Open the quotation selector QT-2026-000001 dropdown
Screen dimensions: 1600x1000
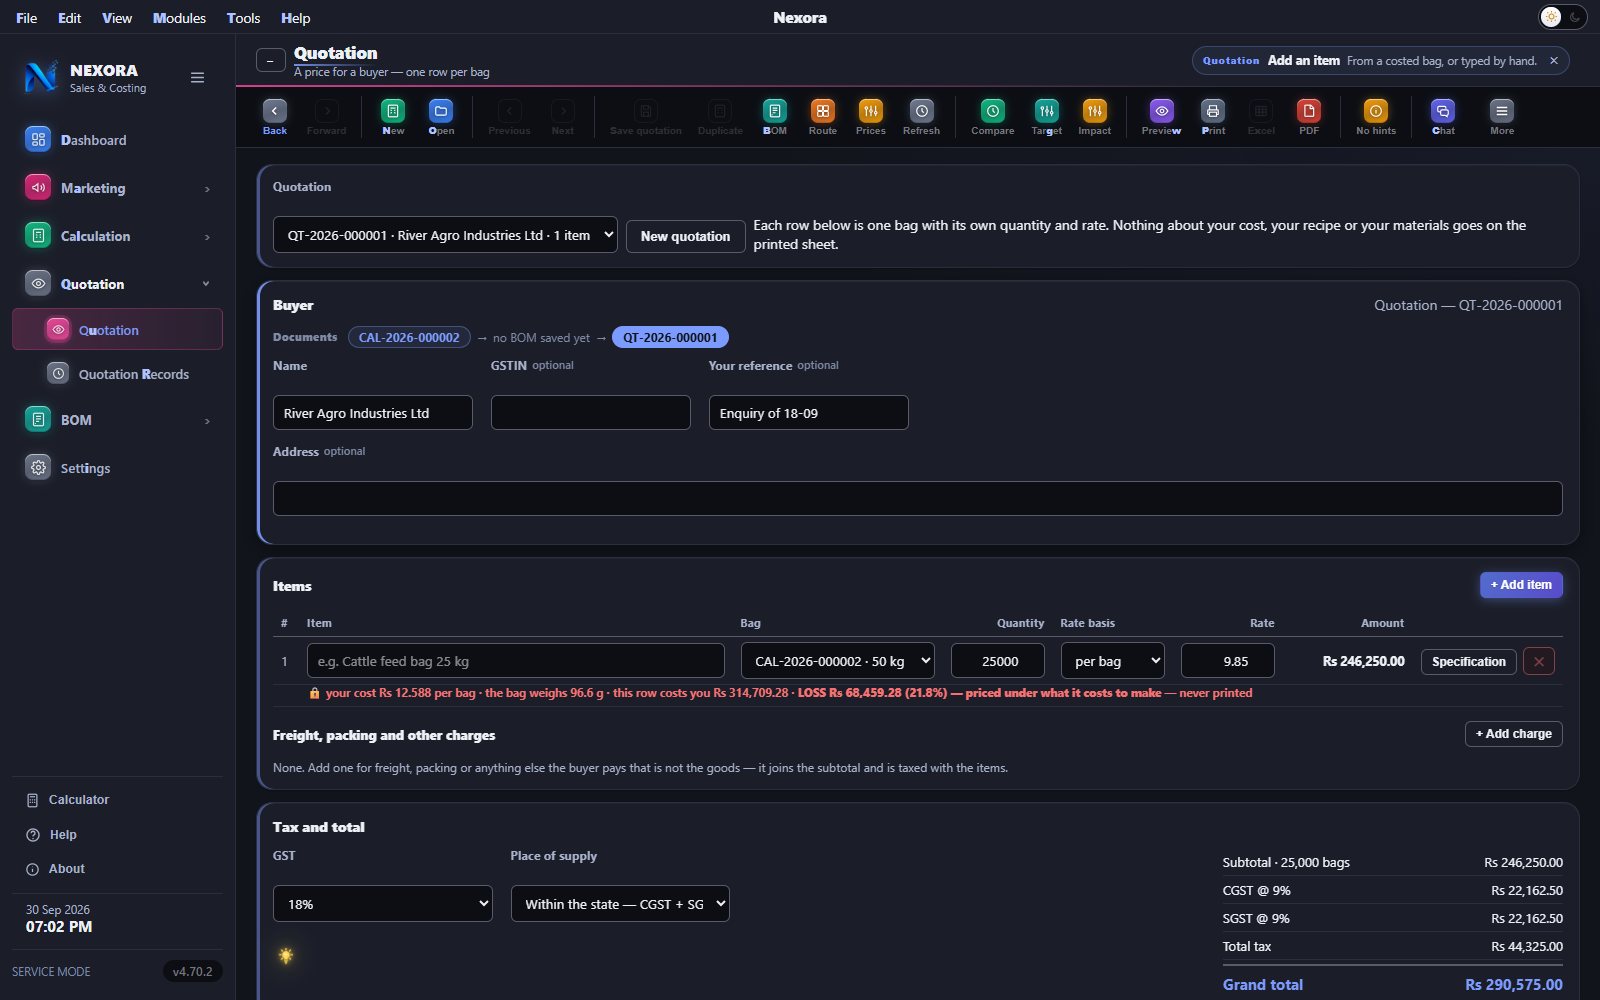445,236
